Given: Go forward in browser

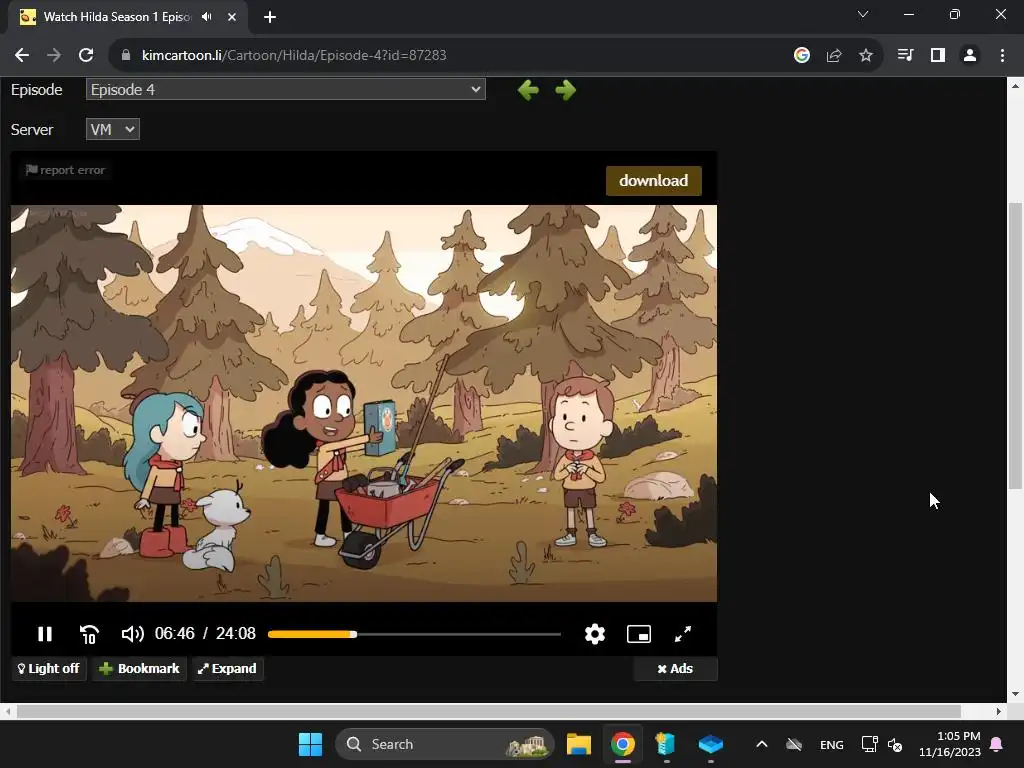Looking at the screenshot, I should pyautogui.click(x=54, y=56).
